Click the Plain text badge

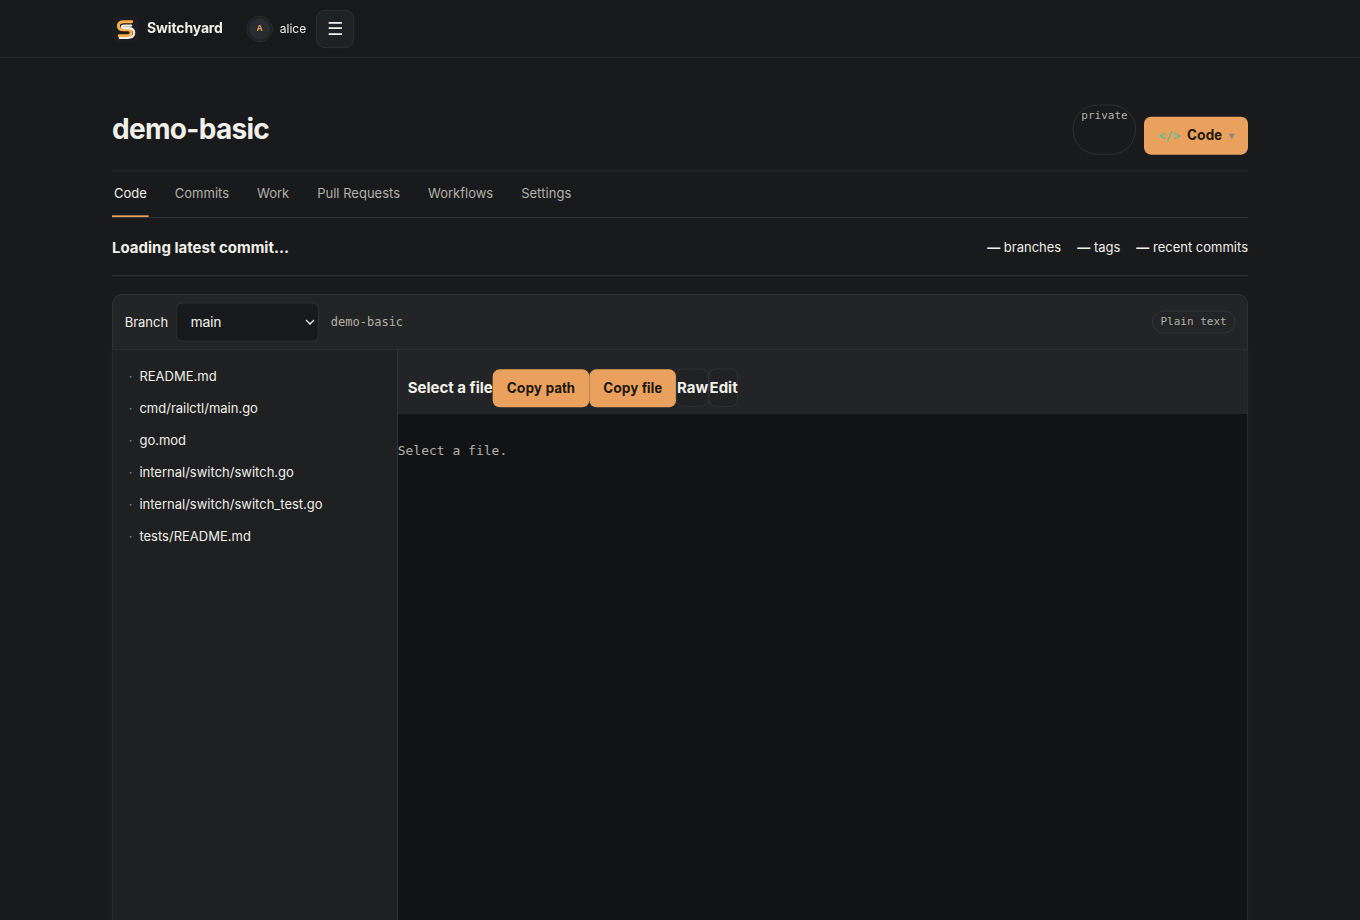1193,322
